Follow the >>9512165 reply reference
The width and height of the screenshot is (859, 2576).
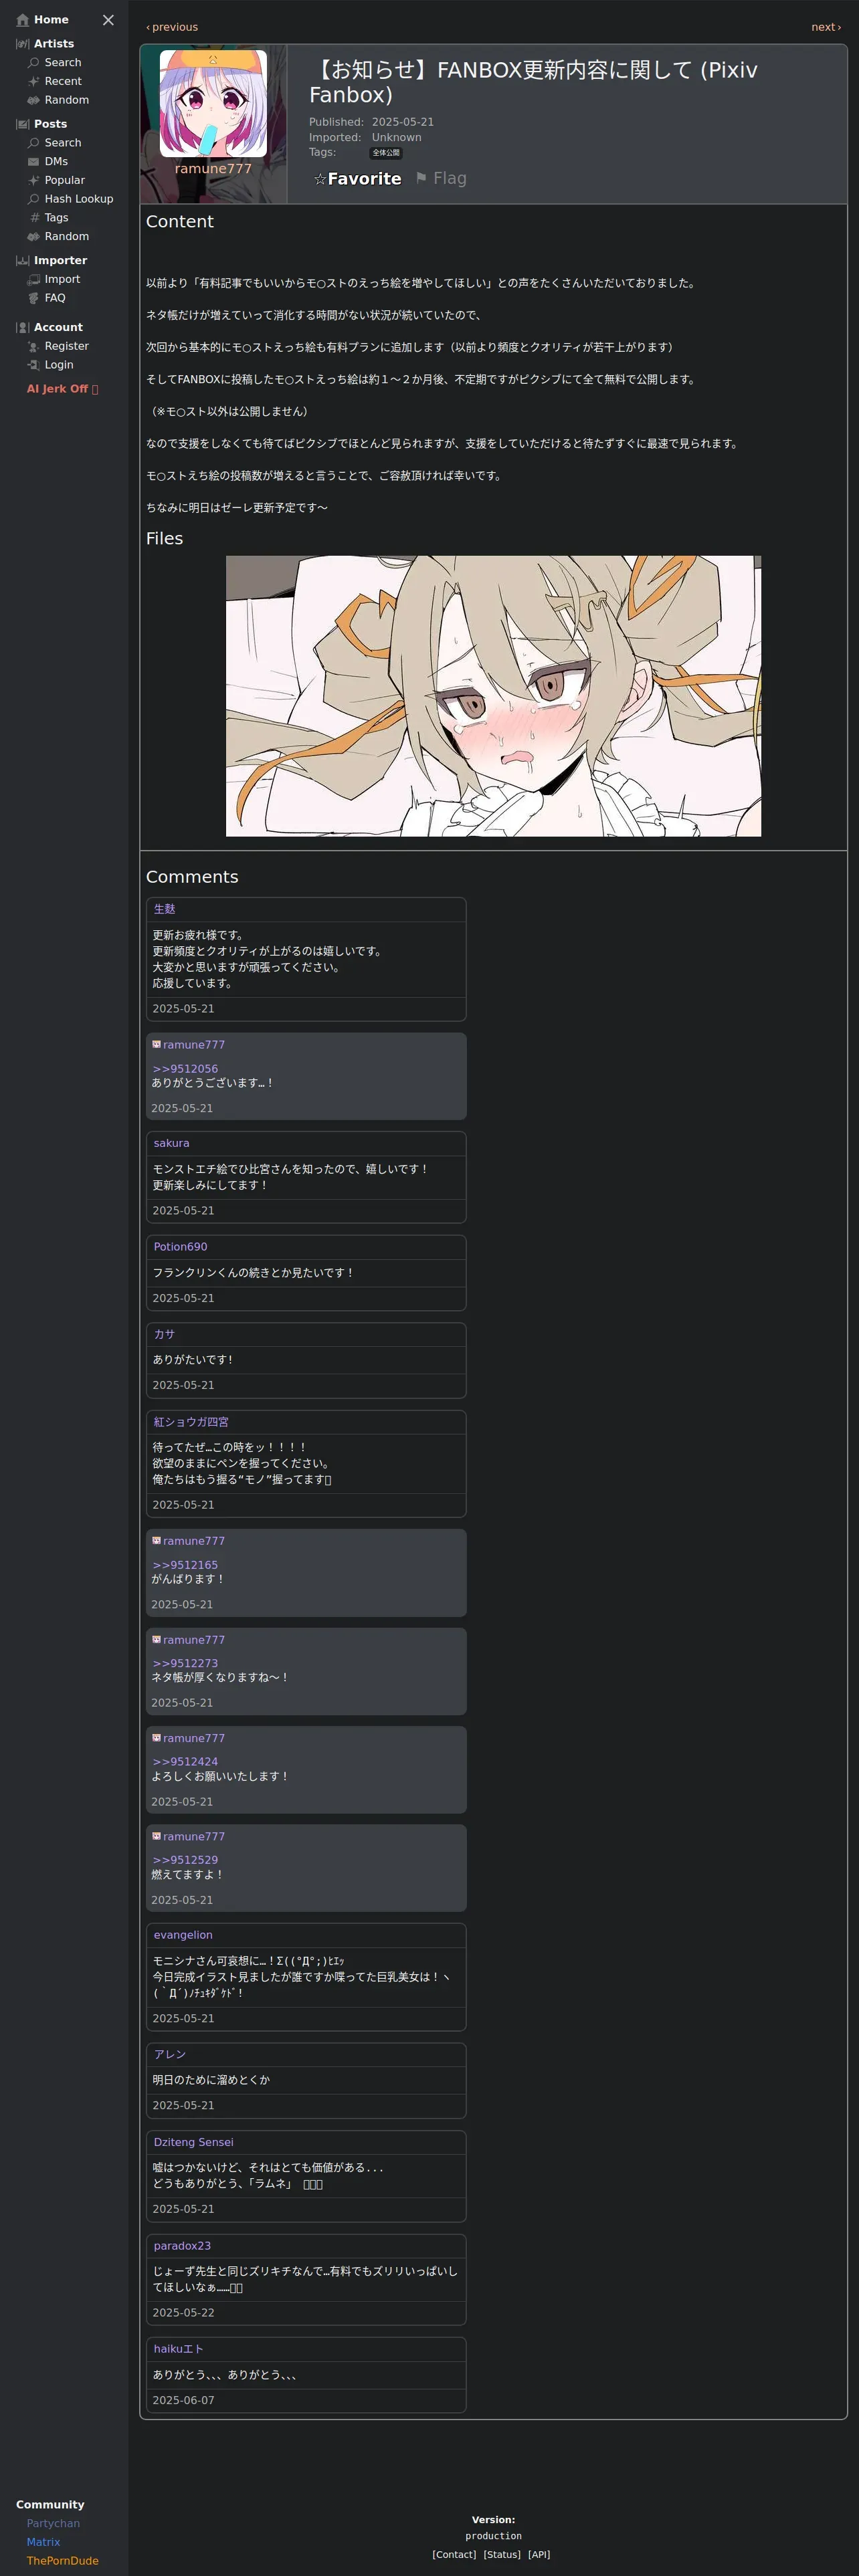(x=185, y=1565)
